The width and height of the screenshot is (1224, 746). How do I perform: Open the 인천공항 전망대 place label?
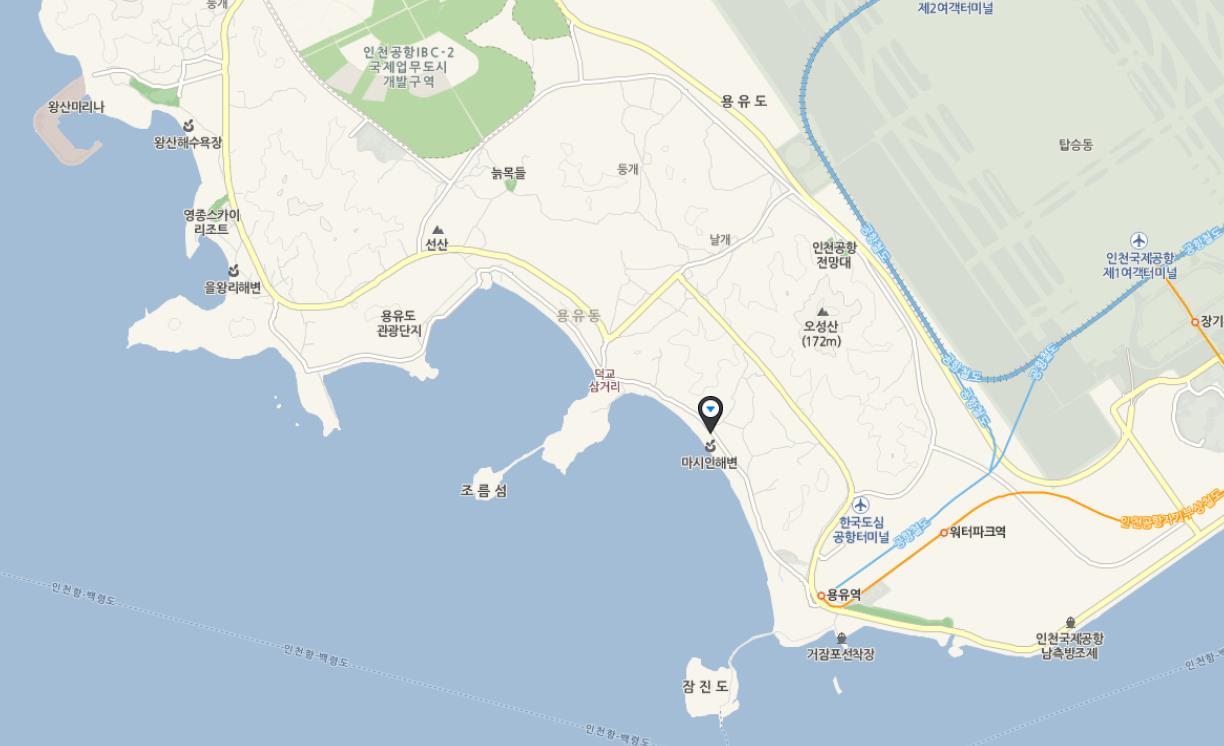834,254
